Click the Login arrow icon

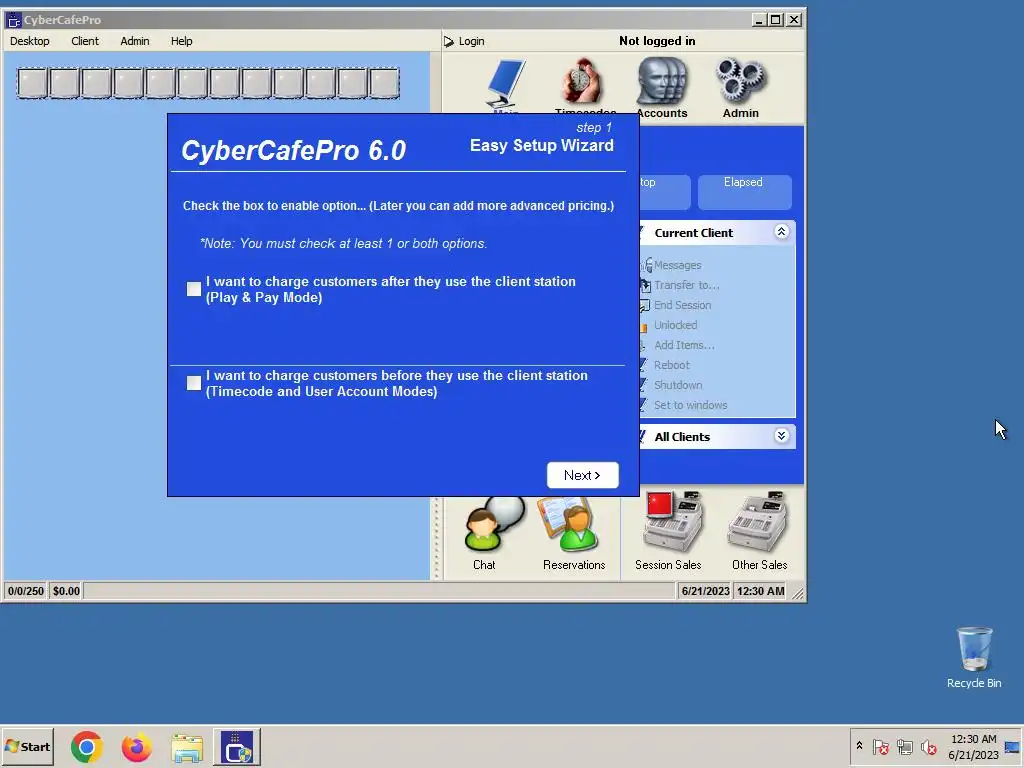coord(449,41)
